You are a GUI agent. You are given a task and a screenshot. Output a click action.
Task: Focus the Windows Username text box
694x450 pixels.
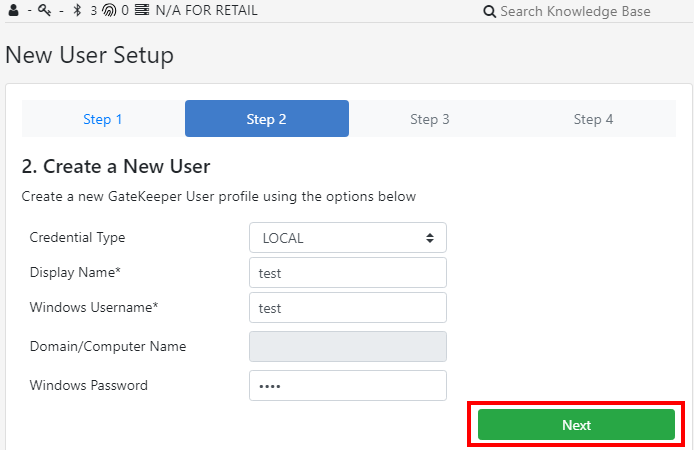coord(347,308)
